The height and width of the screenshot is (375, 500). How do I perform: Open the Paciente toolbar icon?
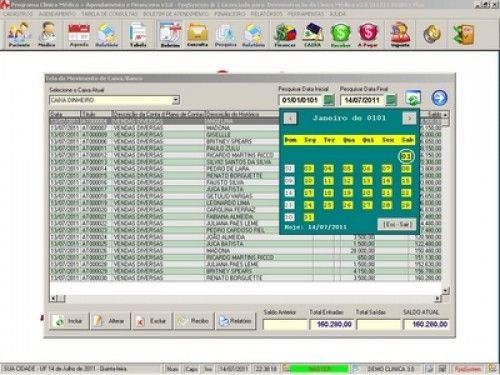[x=19, y=35]
